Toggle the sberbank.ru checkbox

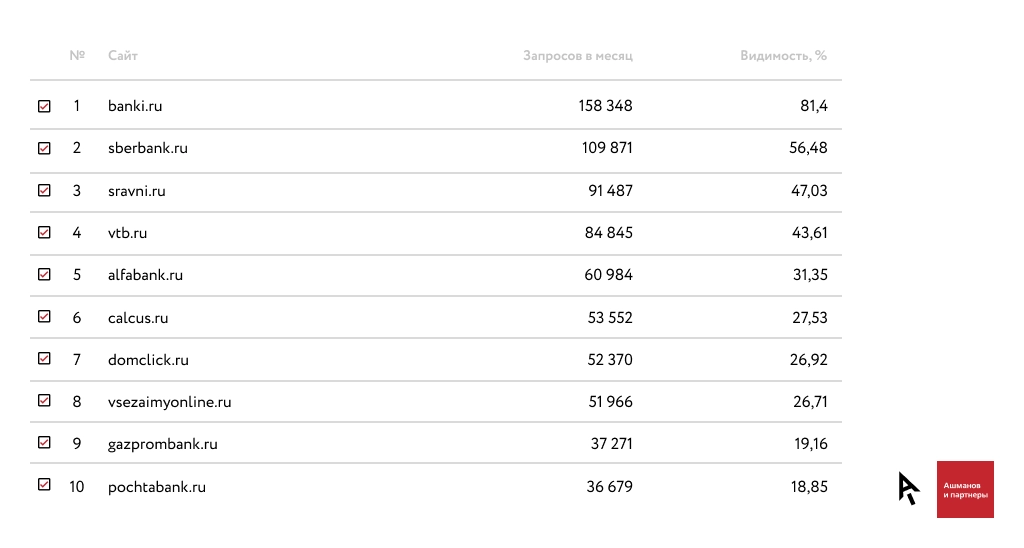(44, 148)
